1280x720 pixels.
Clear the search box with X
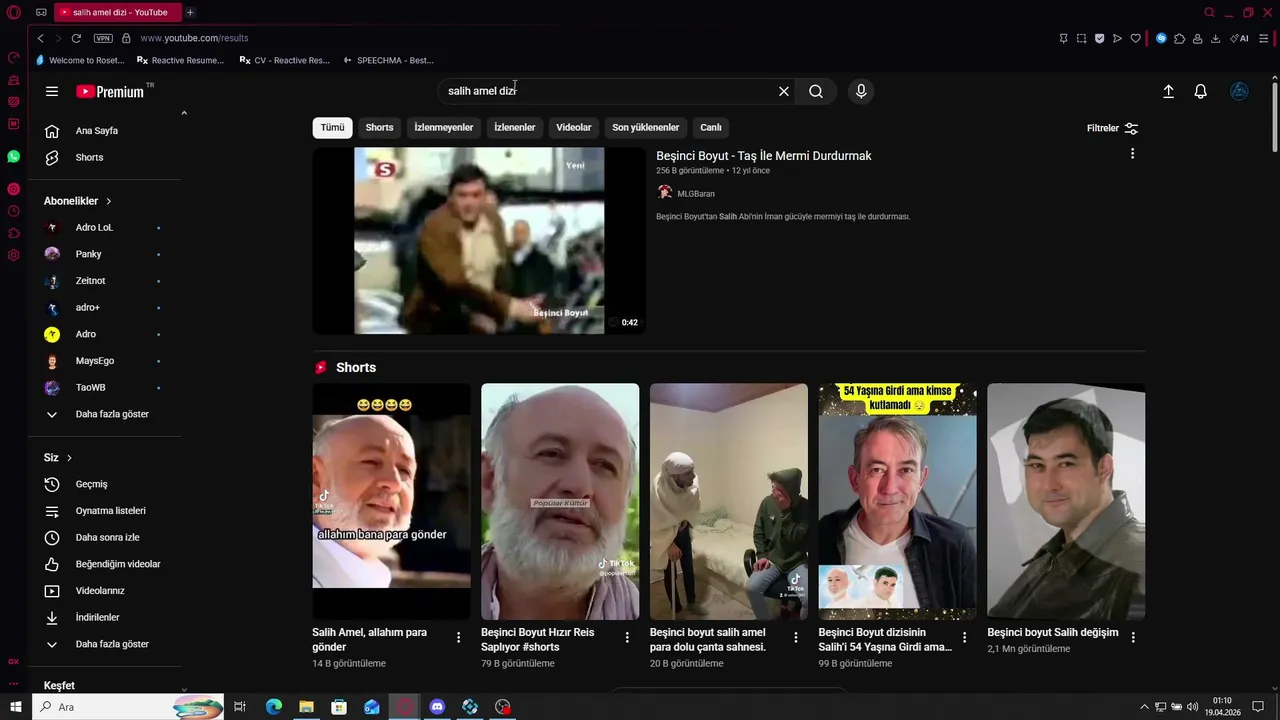(784, 91)
